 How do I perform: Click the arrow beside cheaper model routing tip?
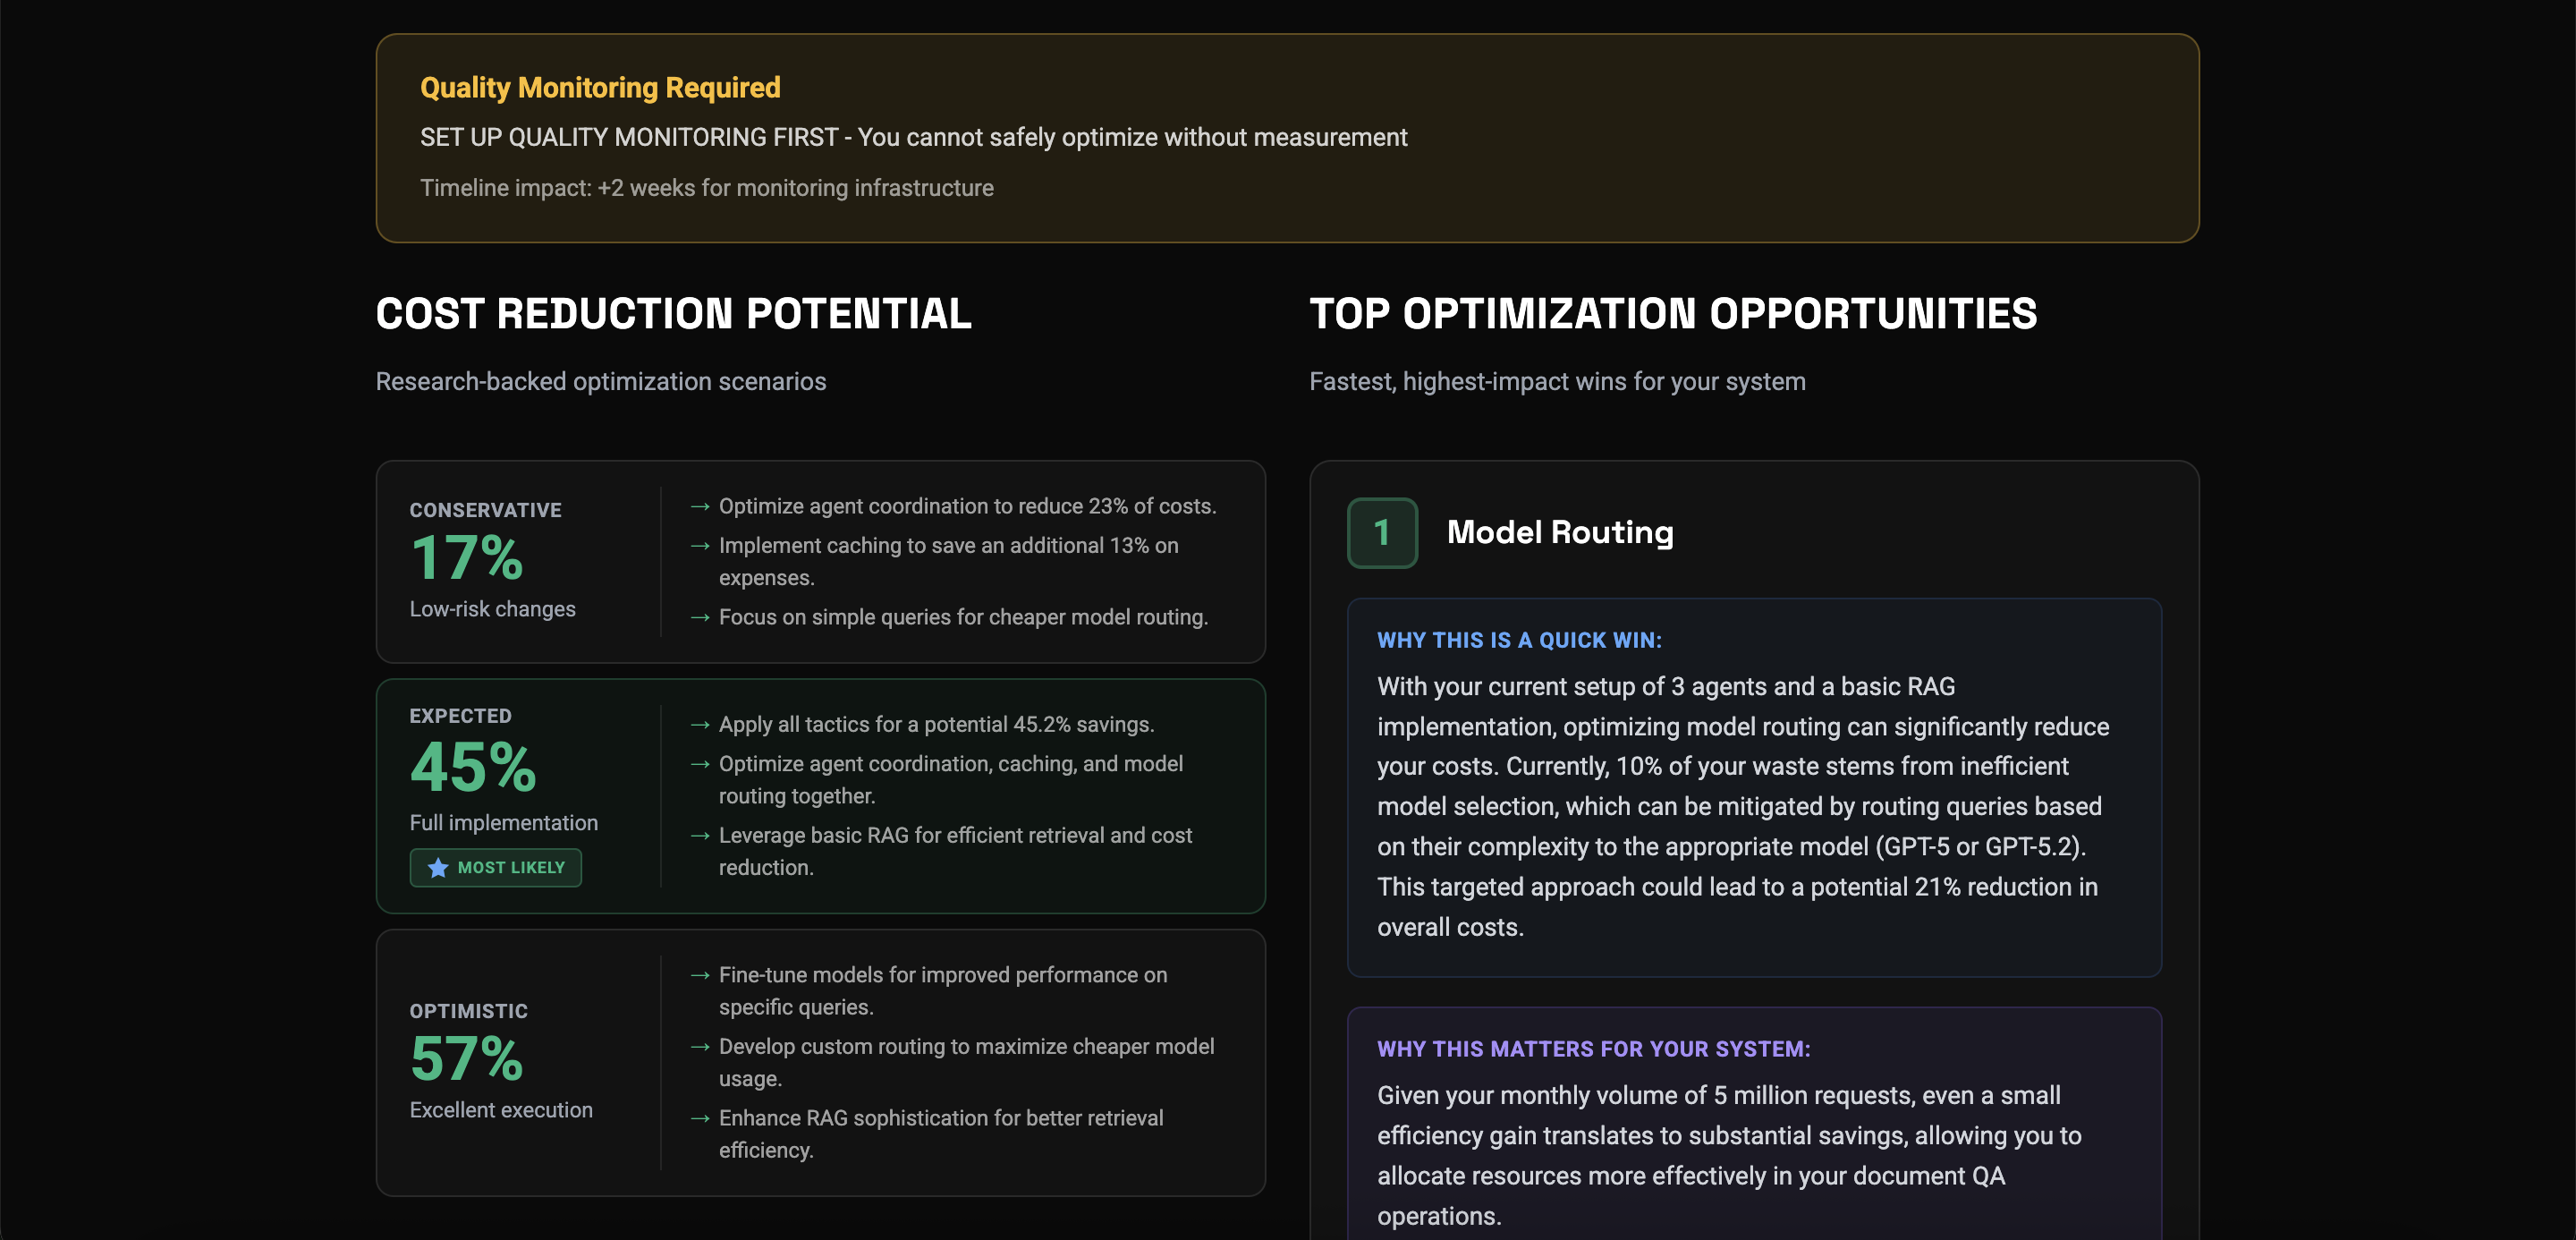tap(700, 618)
